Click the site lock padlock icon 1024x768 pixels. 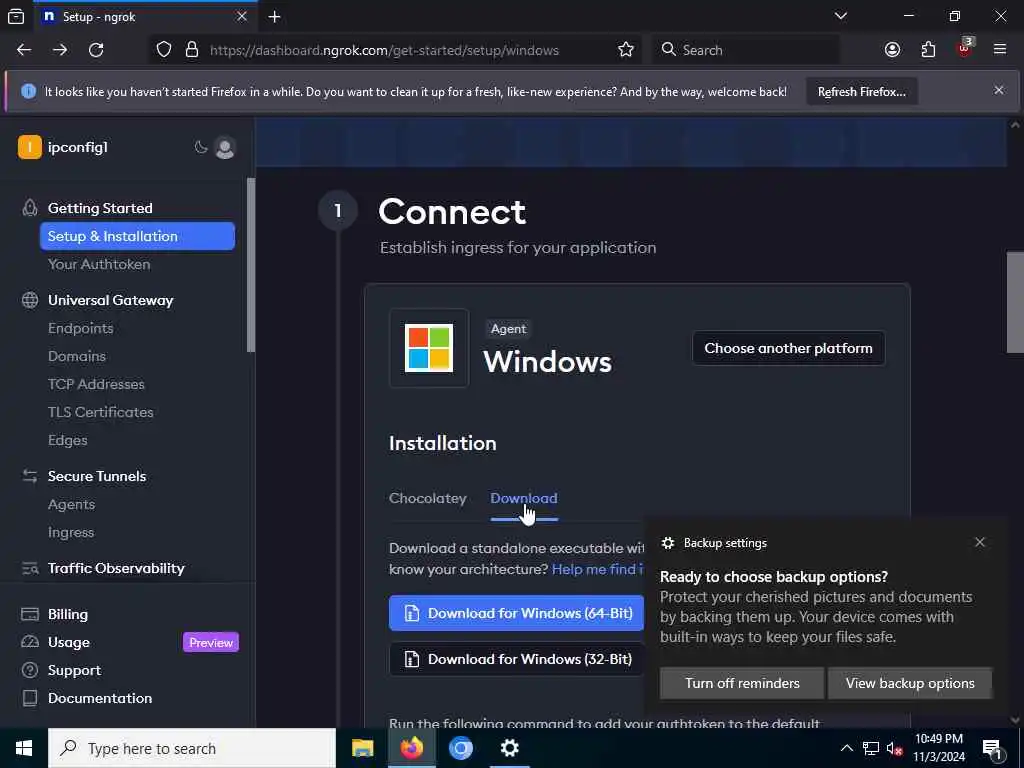click(191, 50)
